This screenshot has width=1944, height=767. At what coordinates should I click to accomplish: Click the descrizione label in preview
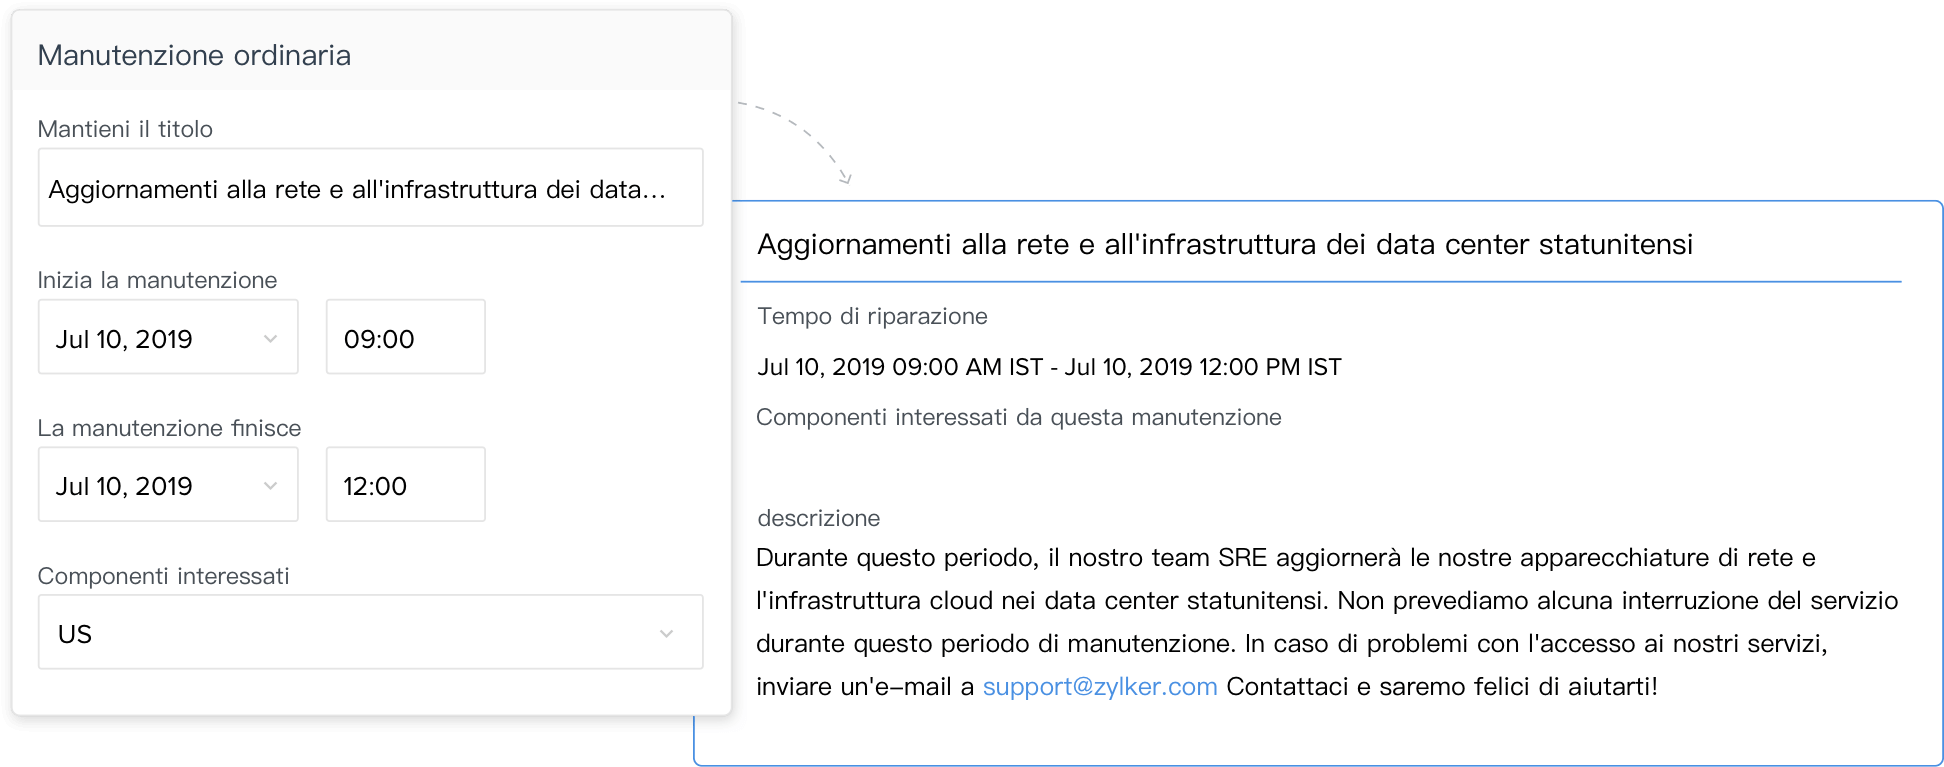coord(818,518)
